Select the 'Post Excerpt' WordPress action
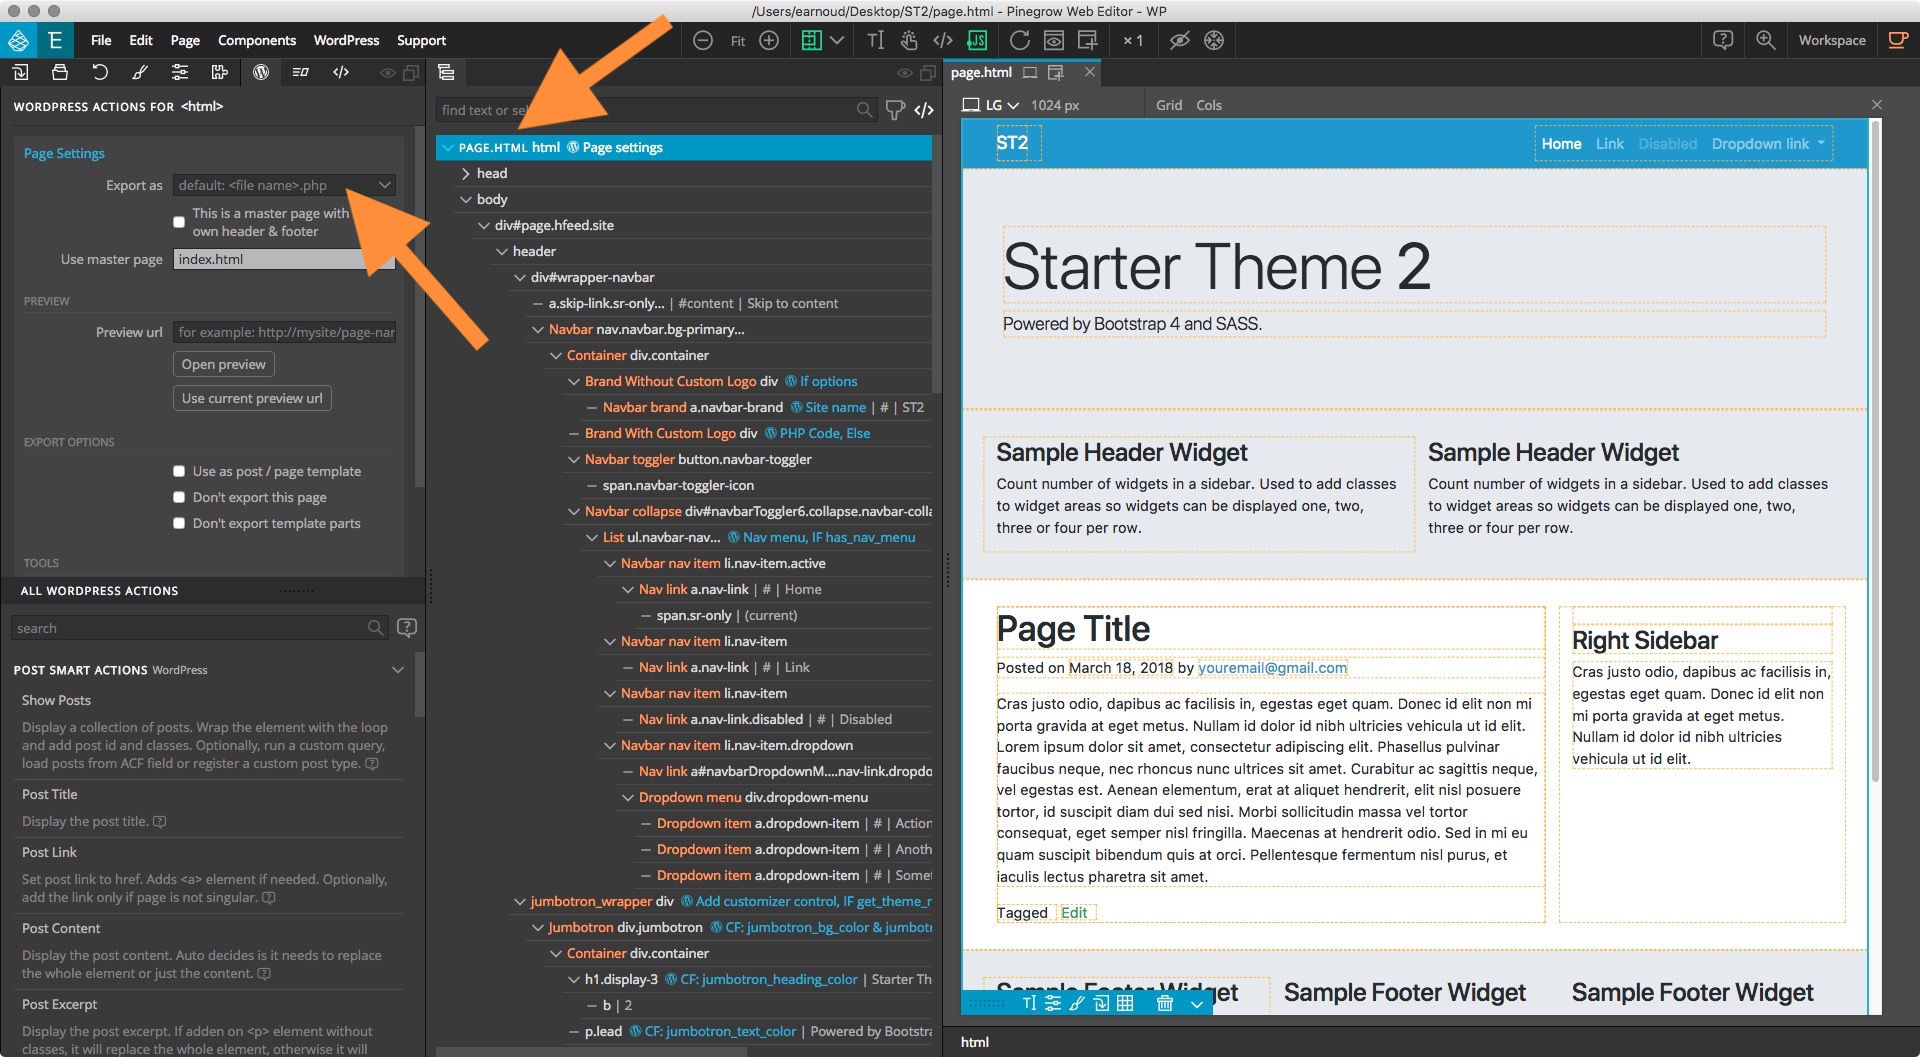 coord(60,1004)
